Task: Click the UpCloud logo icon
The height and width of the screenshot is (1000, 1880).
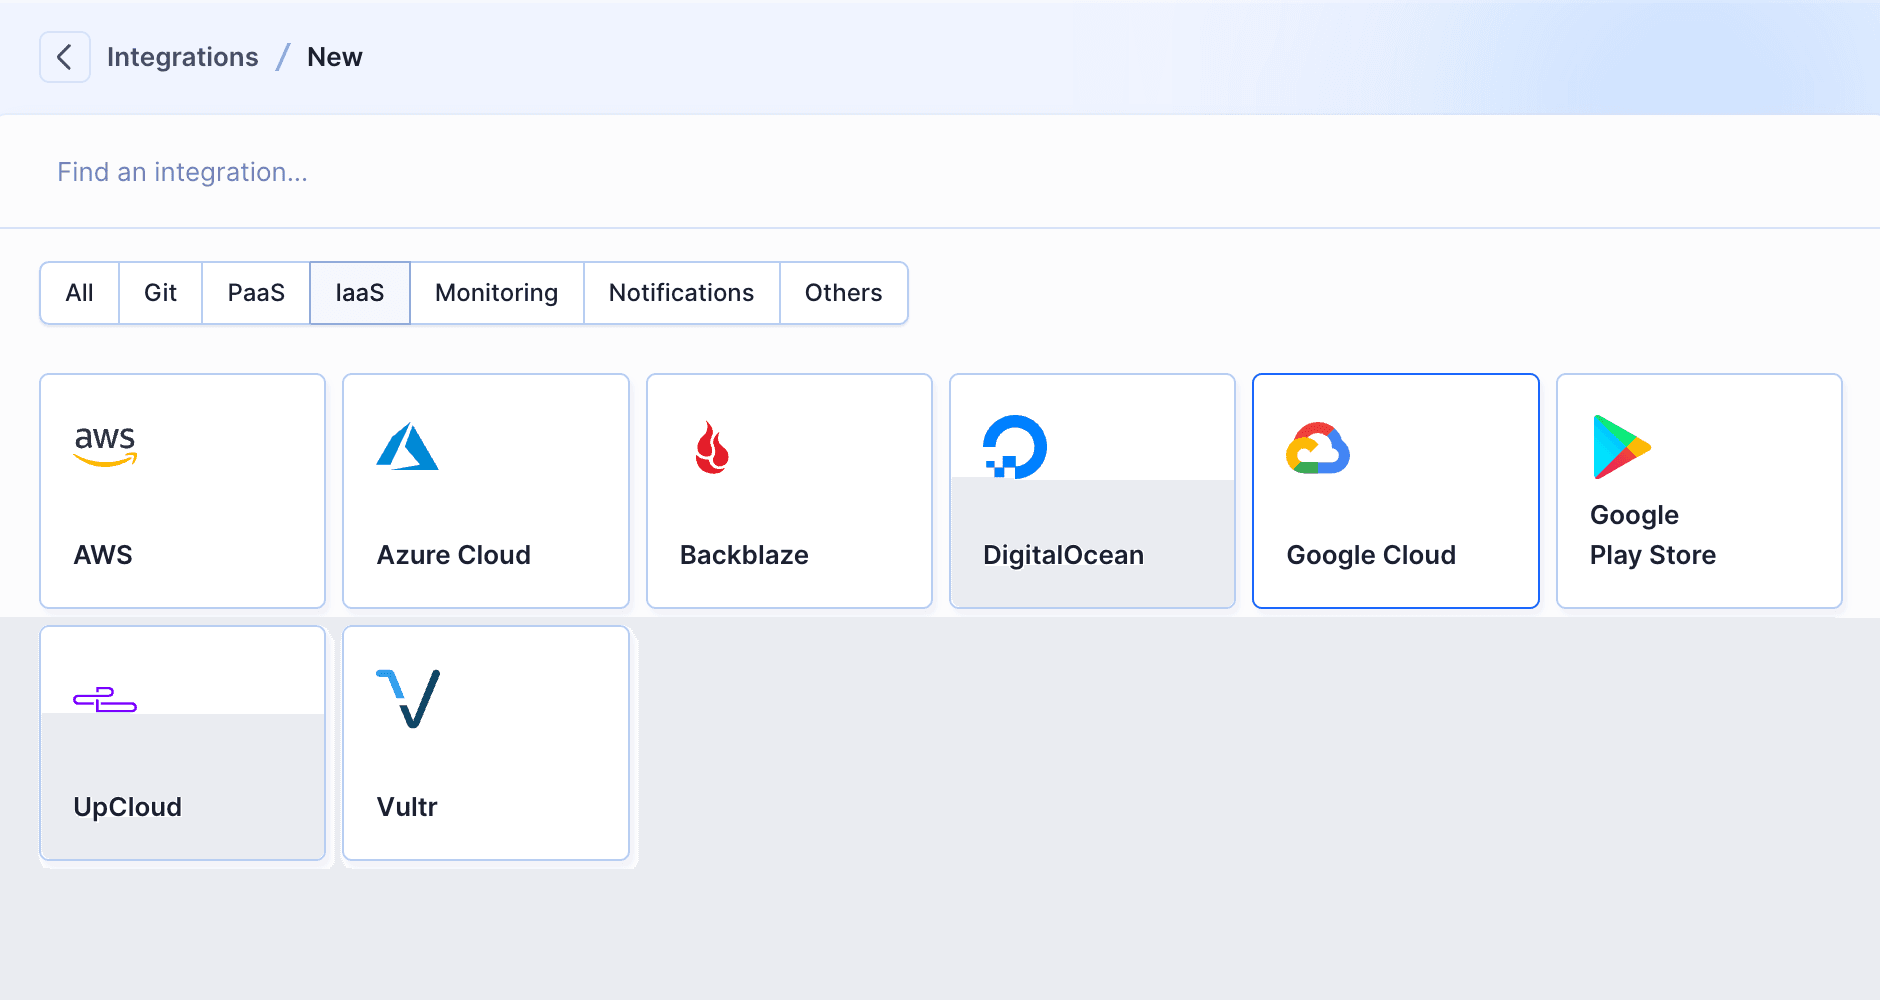Action: 105,699
